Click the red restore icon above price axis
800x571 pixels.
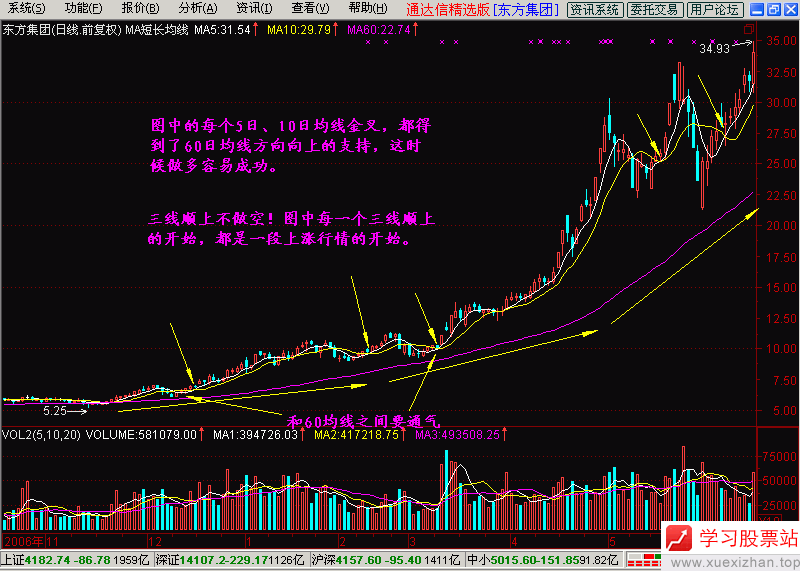[748, 29]
